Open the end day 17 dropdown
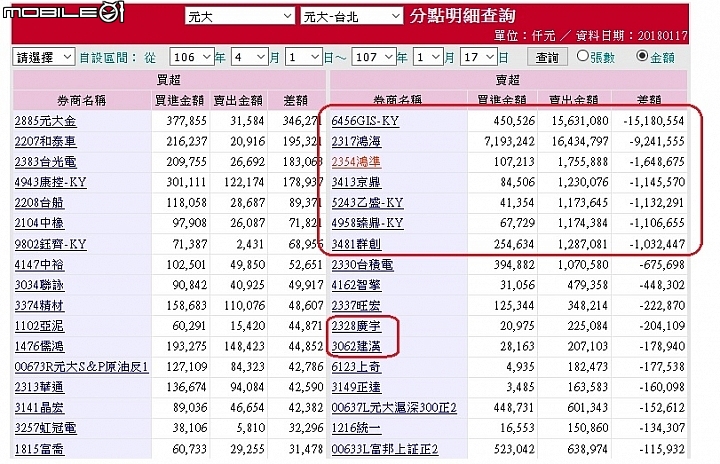720x464 pixels. 478,57
